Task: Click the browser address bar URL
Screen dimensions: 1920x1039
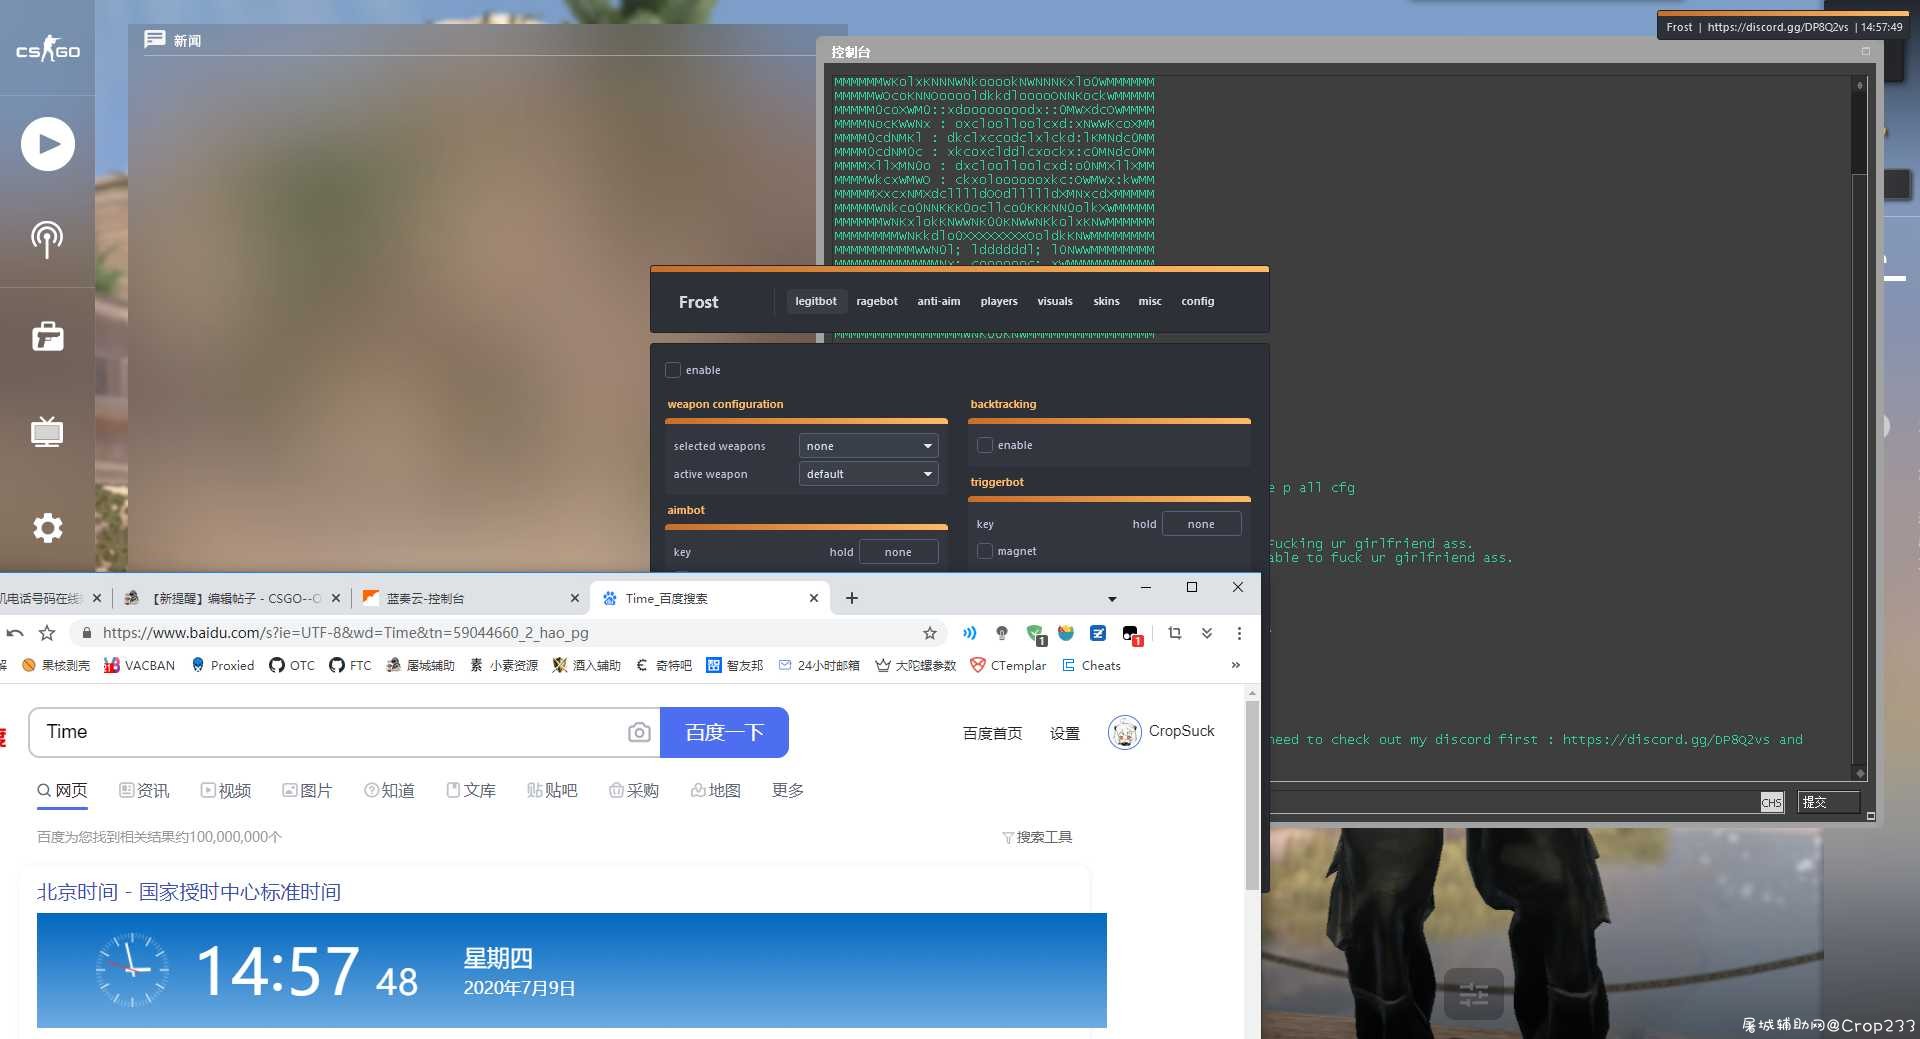Action: [345, 633]
